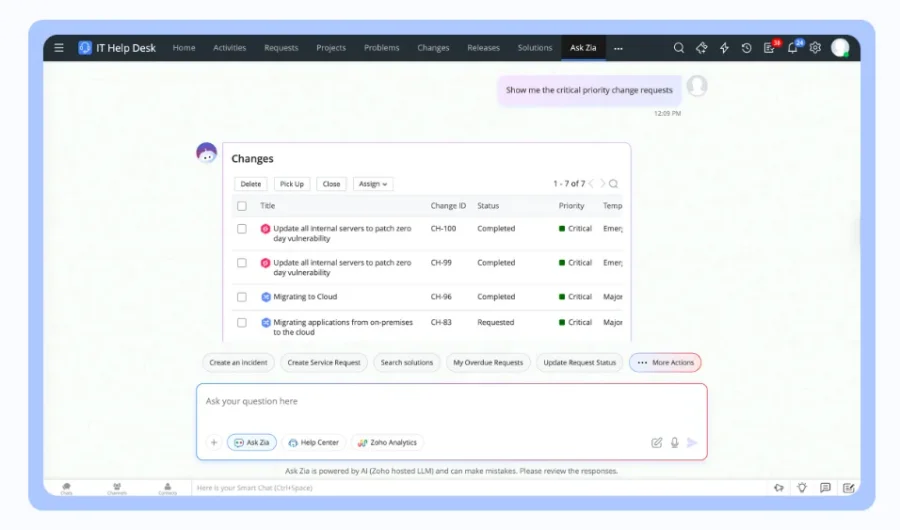Open the Solutions tab
The height and width of the screenshot is (530, 900).
535,48
